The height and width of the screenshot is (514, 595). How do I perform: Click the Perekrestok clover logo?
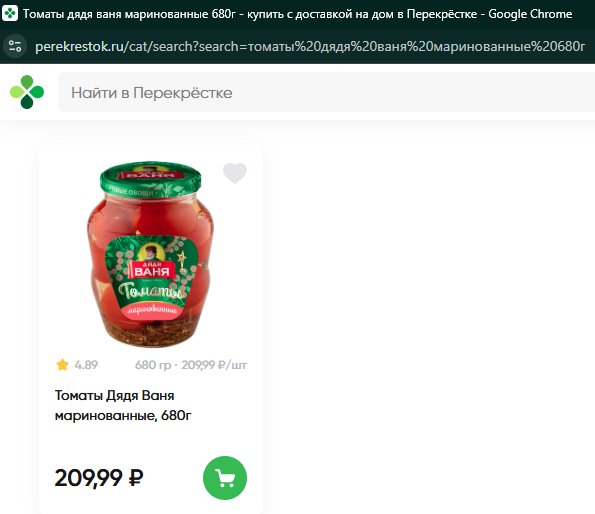point(27,92)
